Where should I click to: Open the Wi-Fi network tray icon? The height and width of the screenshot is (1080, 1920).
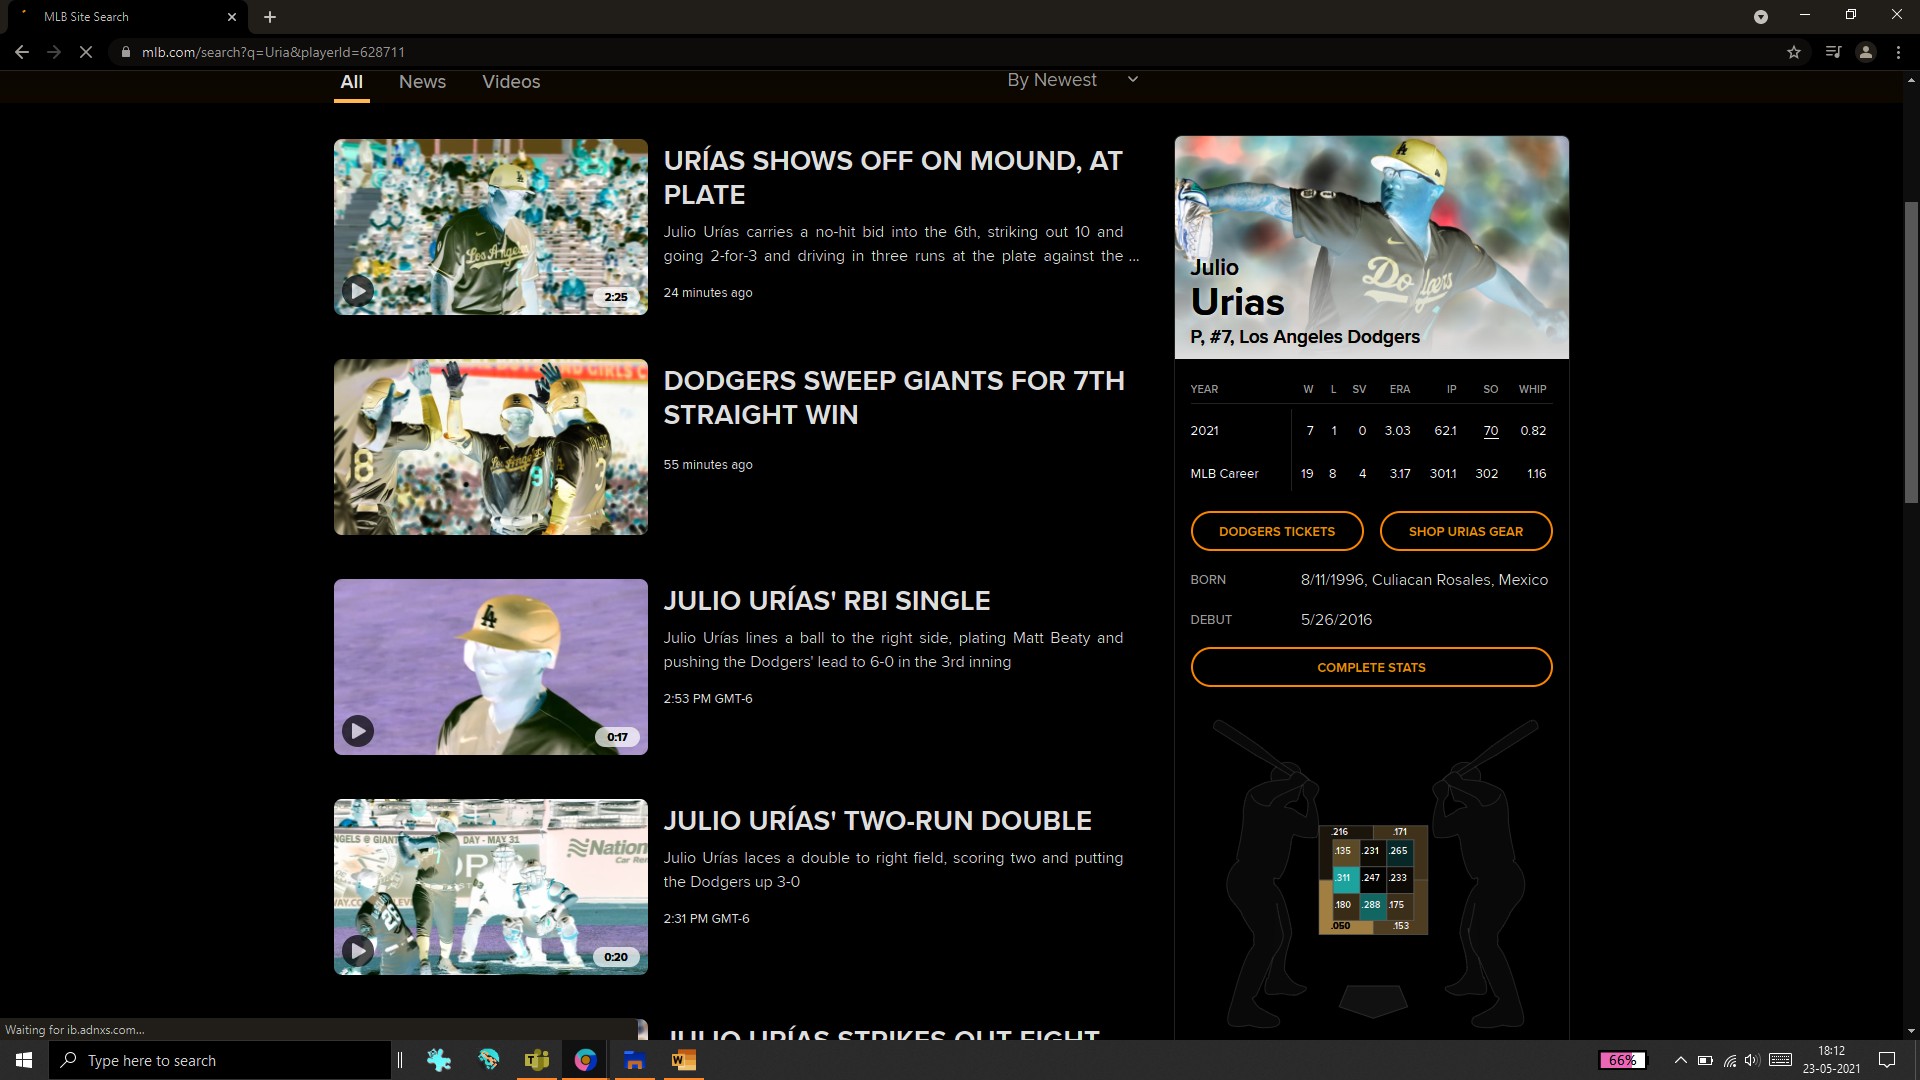(x=1729, y=1060)
